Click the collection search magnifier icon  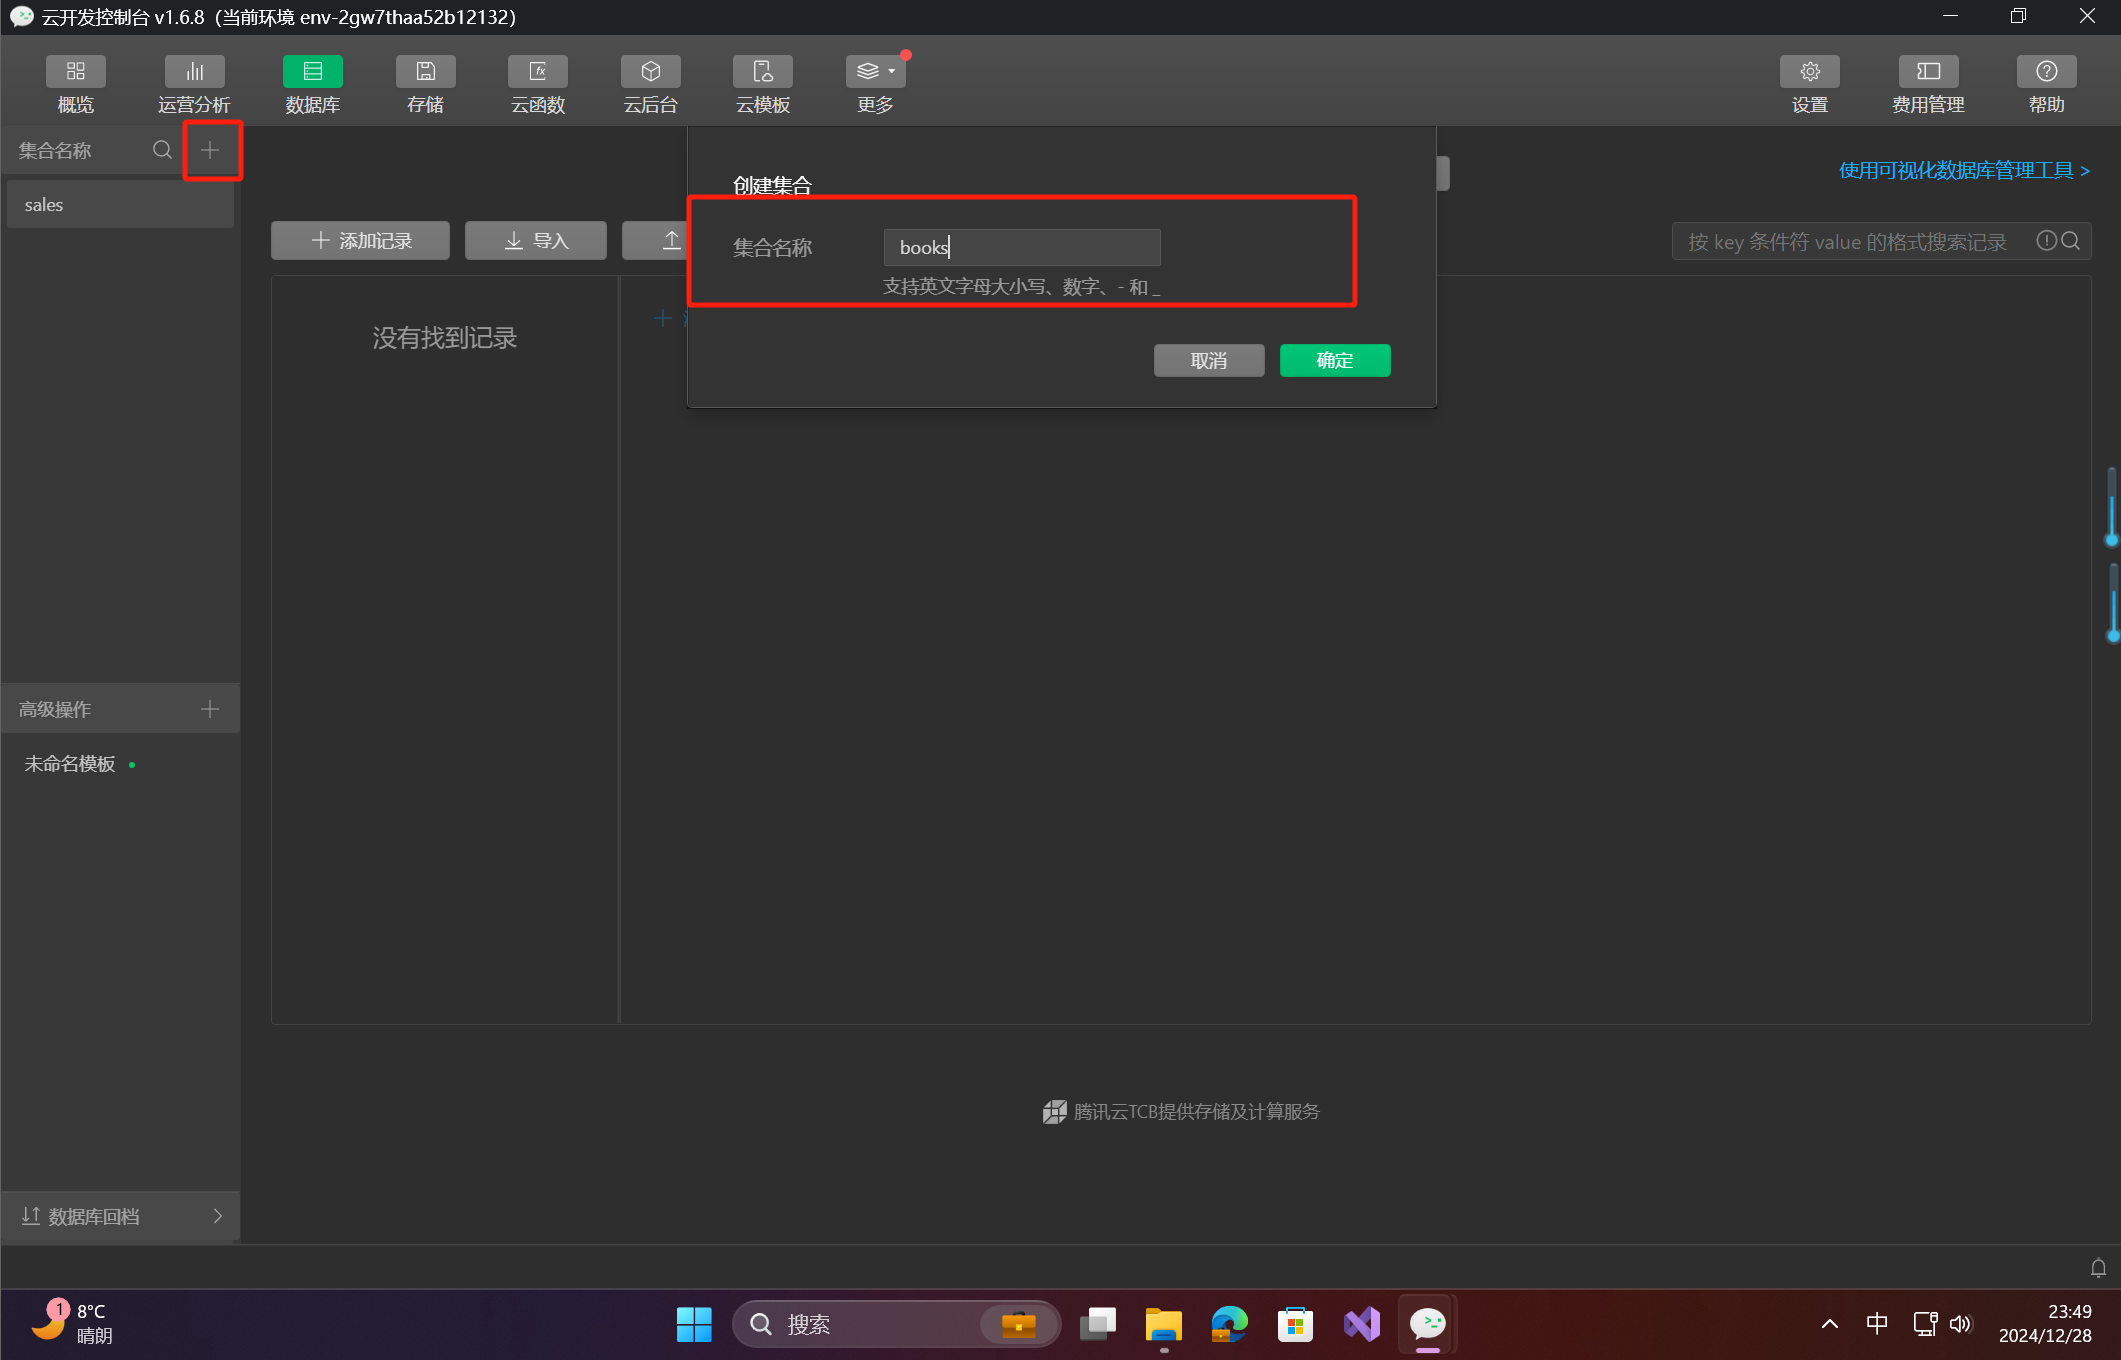(162, 150)
